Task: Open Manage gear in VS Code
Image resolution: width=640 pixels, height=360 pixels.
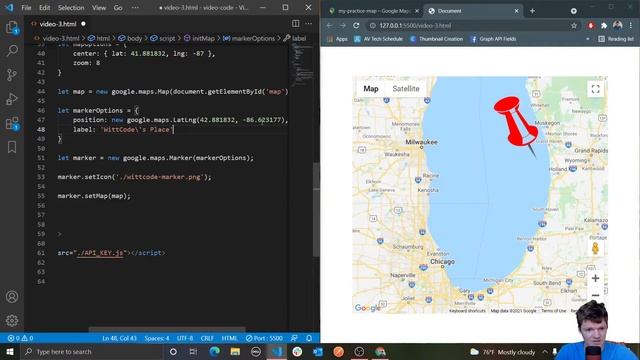Action: point(12,320)
